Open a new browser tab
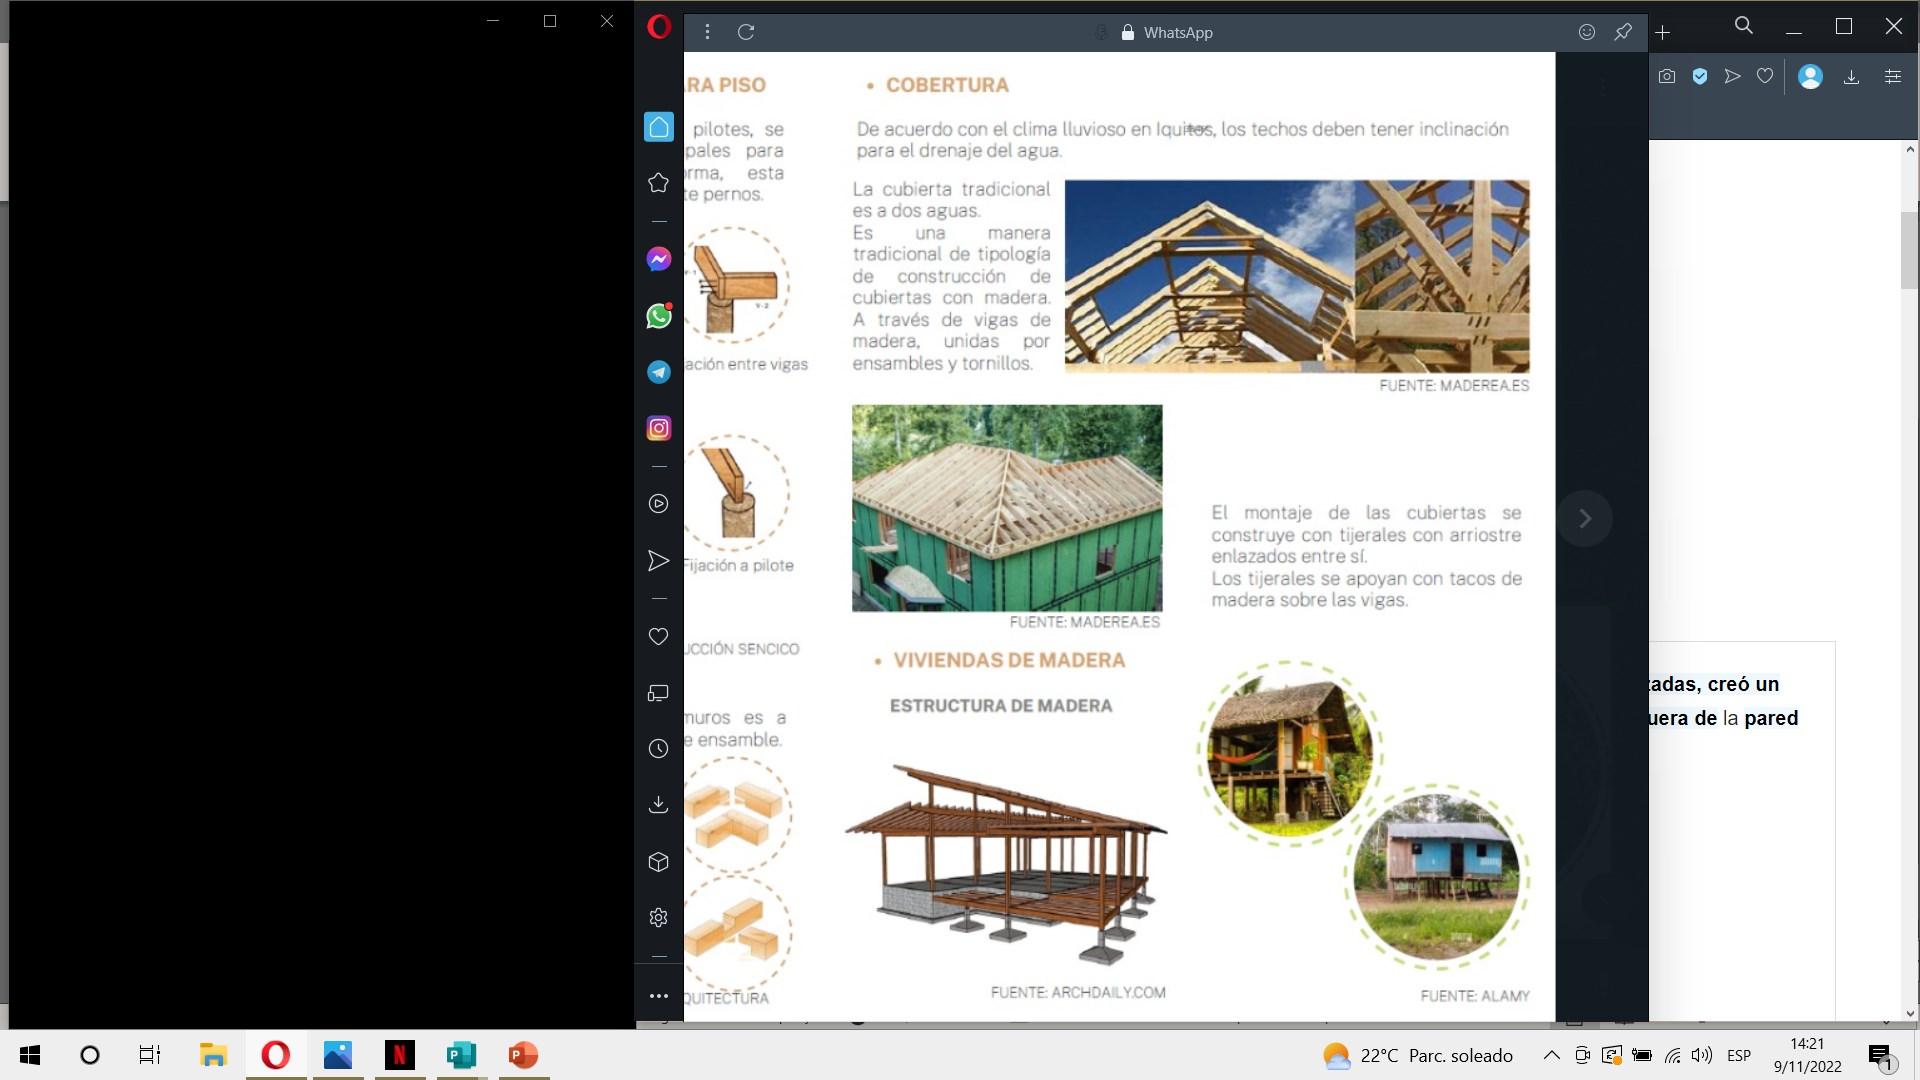This screenshot has width=1920, height=1080. [1662, 32]
